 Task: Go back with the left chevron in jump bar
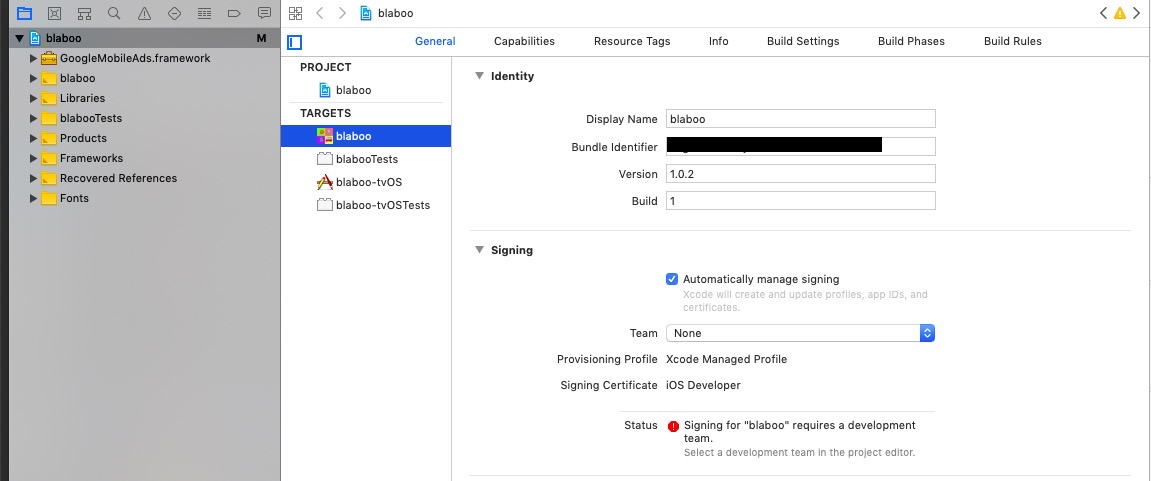[x=319, y=13]
